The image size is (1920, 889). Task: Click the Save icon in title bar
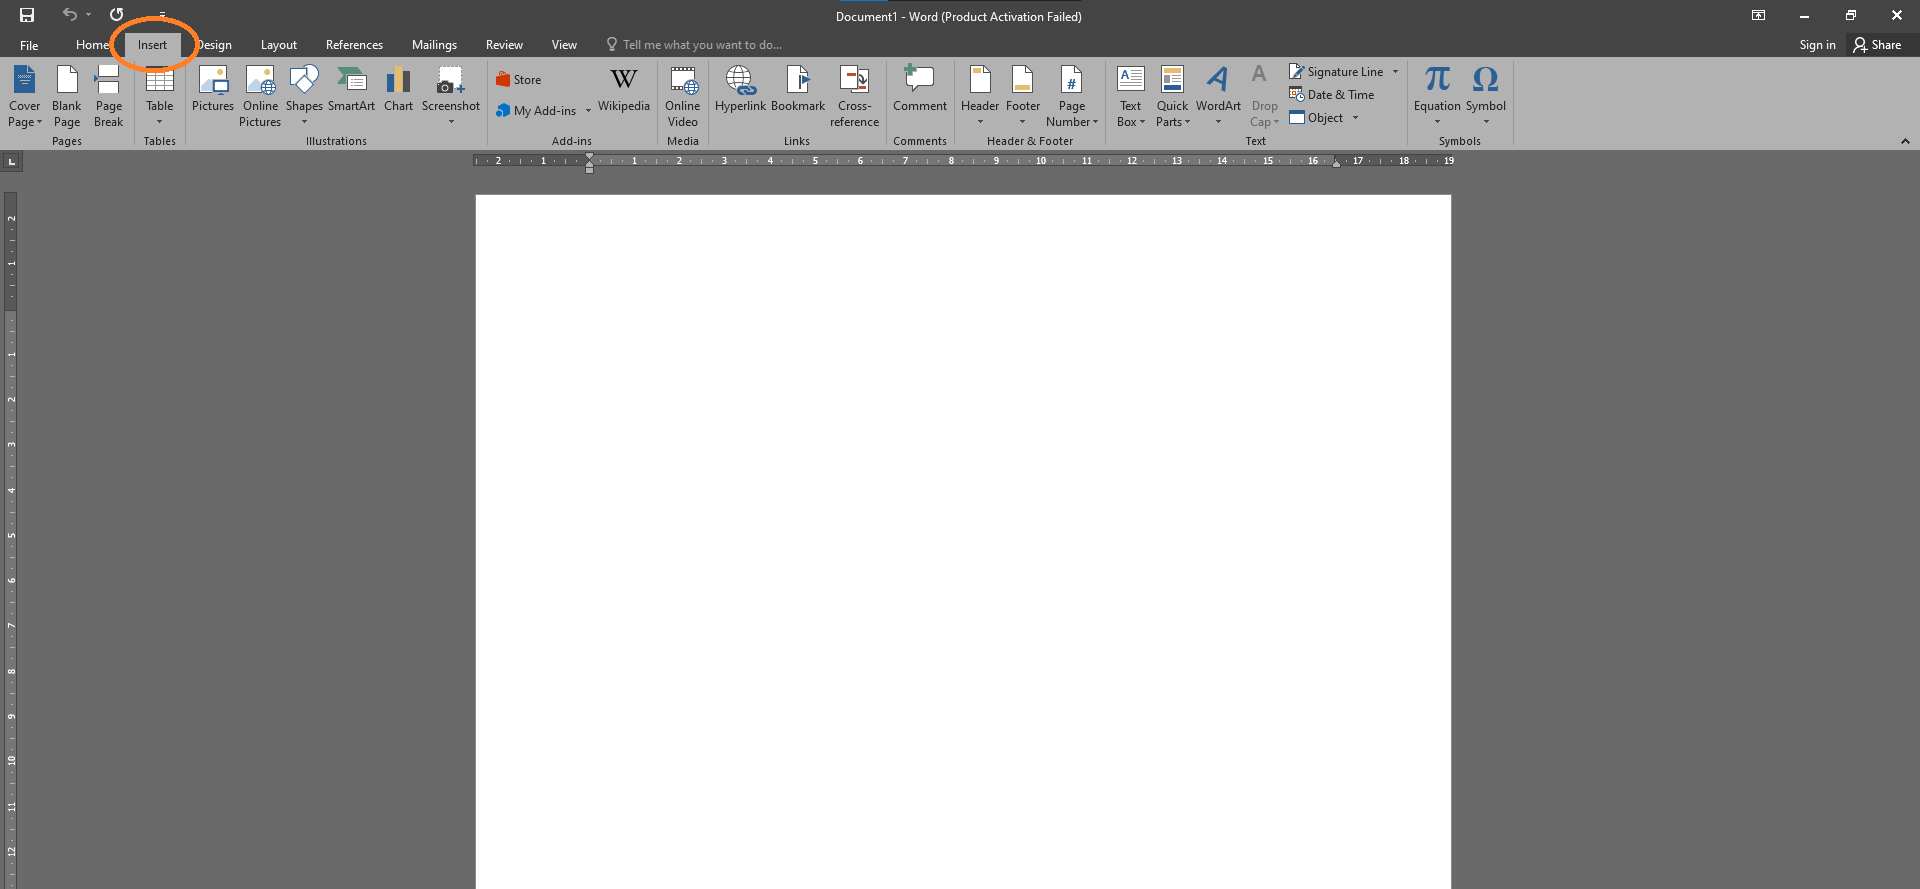click(x=27, y=15)
